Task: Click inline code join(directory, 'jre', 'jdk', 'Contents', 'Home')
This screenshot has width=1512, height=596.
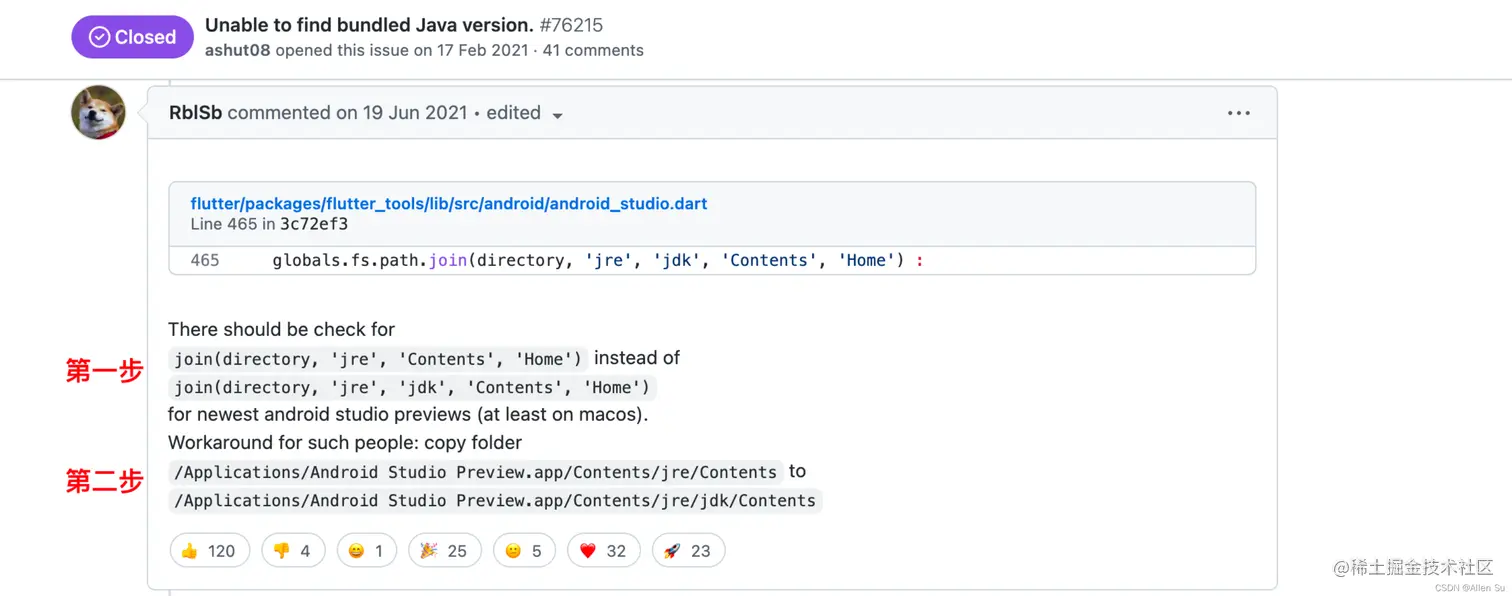Action: 413,387
